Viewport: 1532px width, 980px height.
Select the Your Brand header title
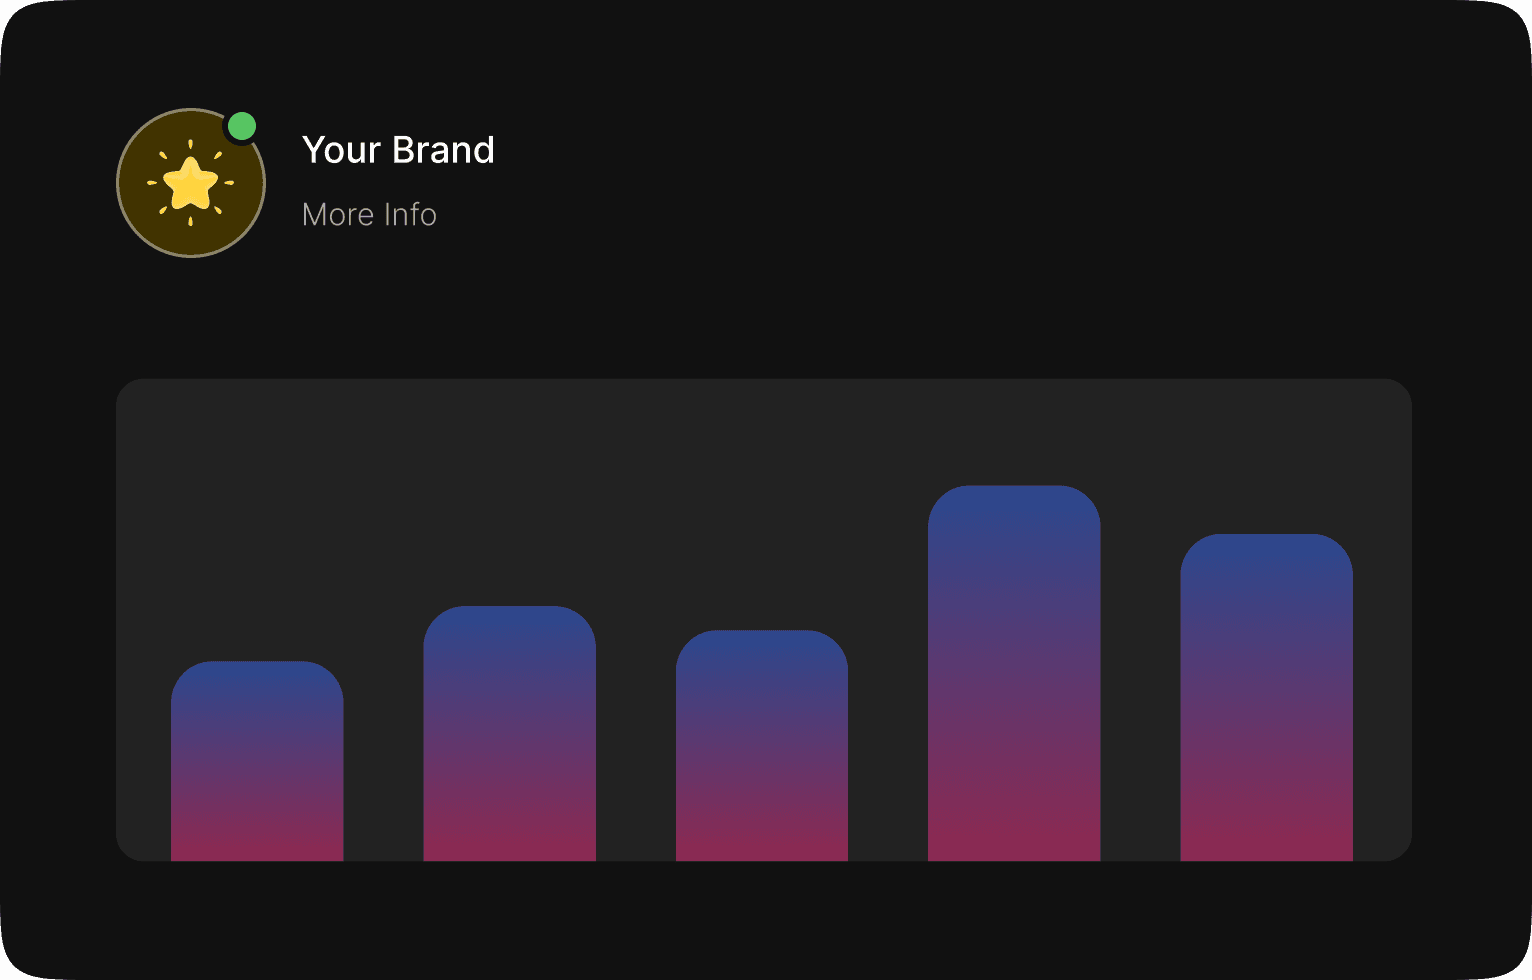[399, 150]
